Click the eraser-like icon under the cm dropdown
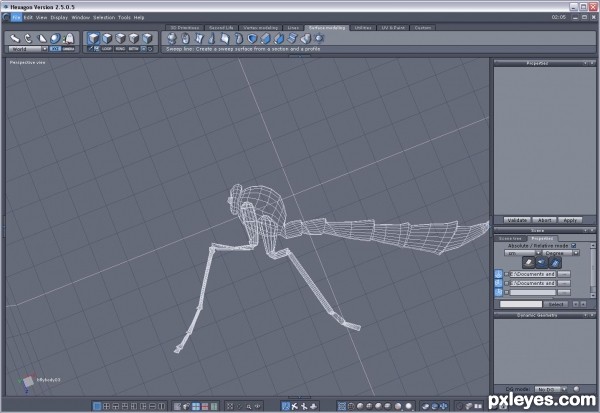Screen dimensions: 600x413 (x=528, y=263)
